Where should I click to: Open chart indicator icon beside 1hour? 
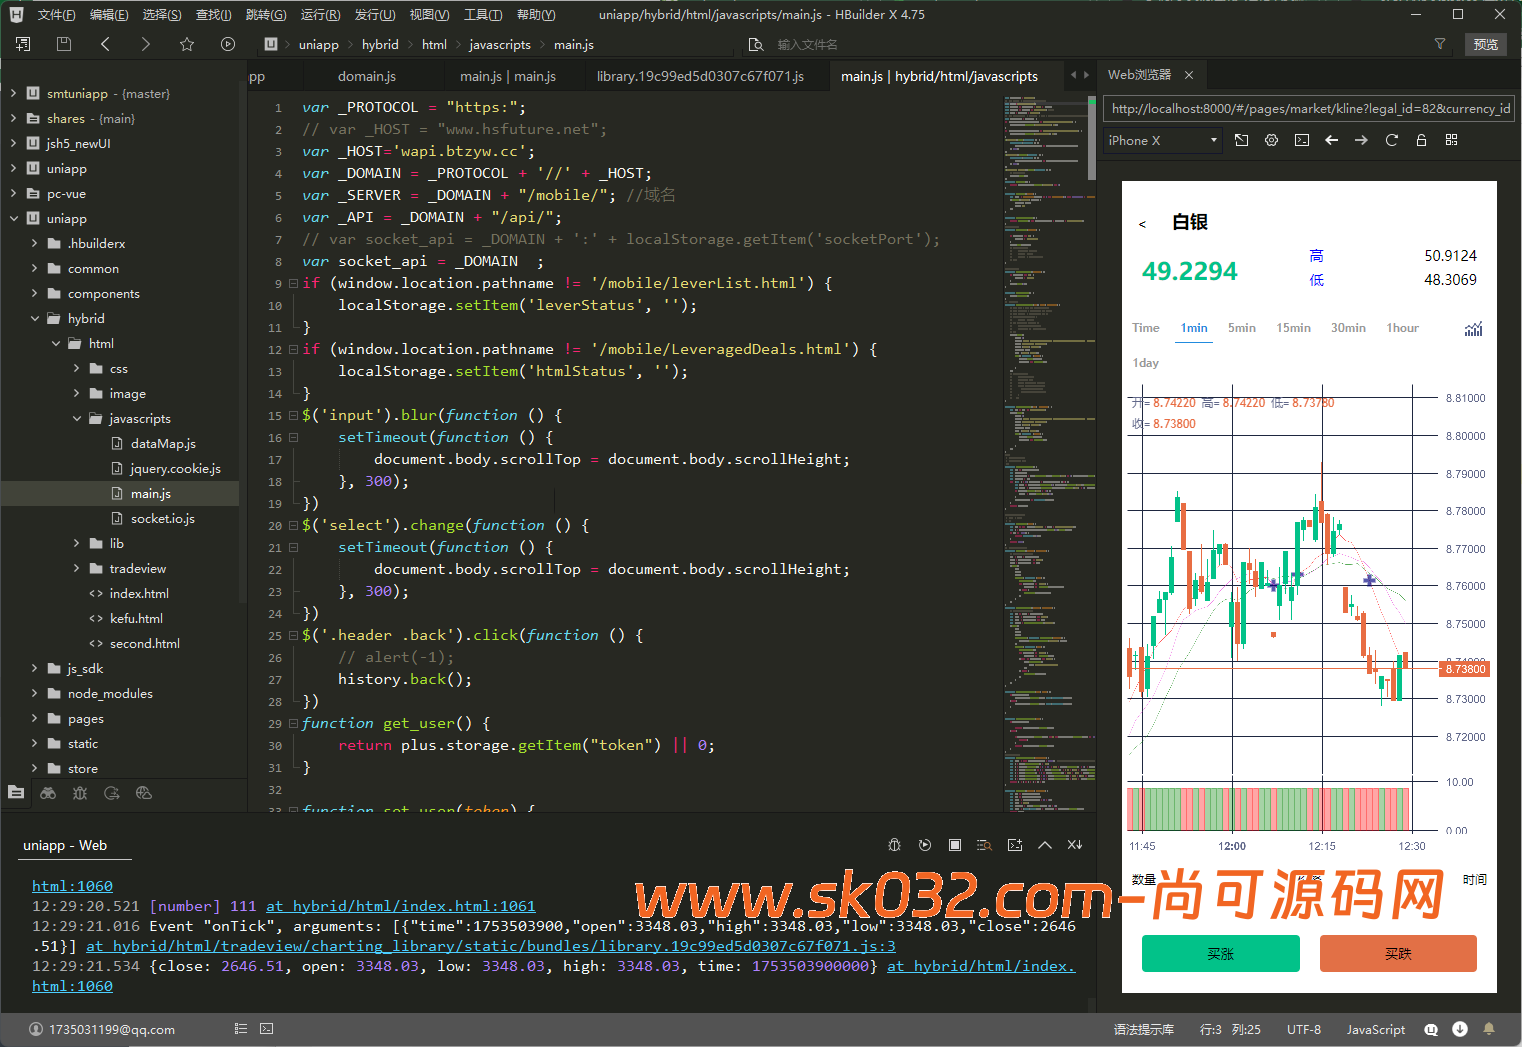tap(1473, 329)
